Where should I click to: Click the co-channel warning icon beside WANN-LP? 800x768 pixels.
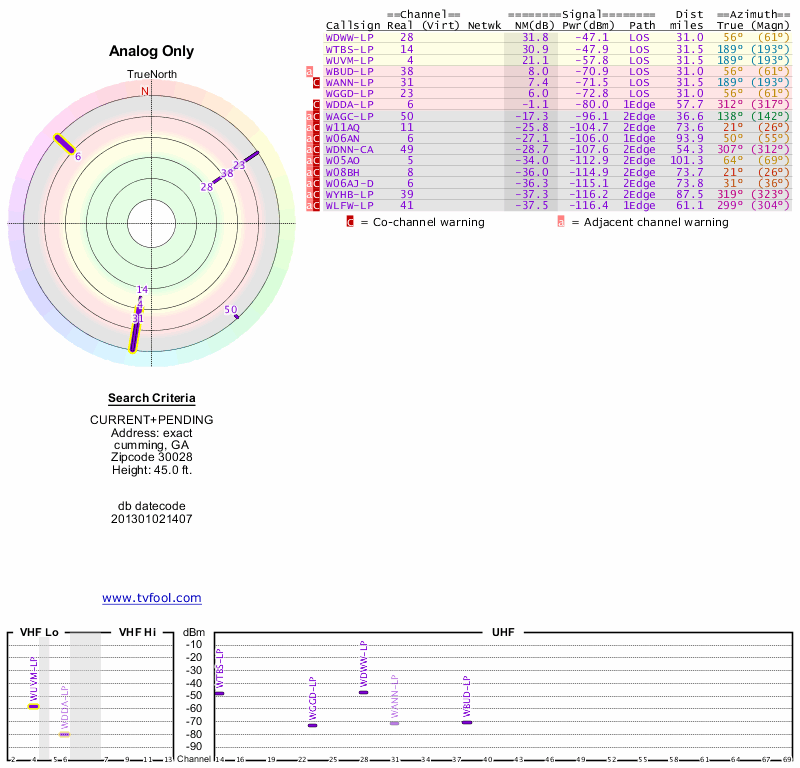(x=317, y=82)
